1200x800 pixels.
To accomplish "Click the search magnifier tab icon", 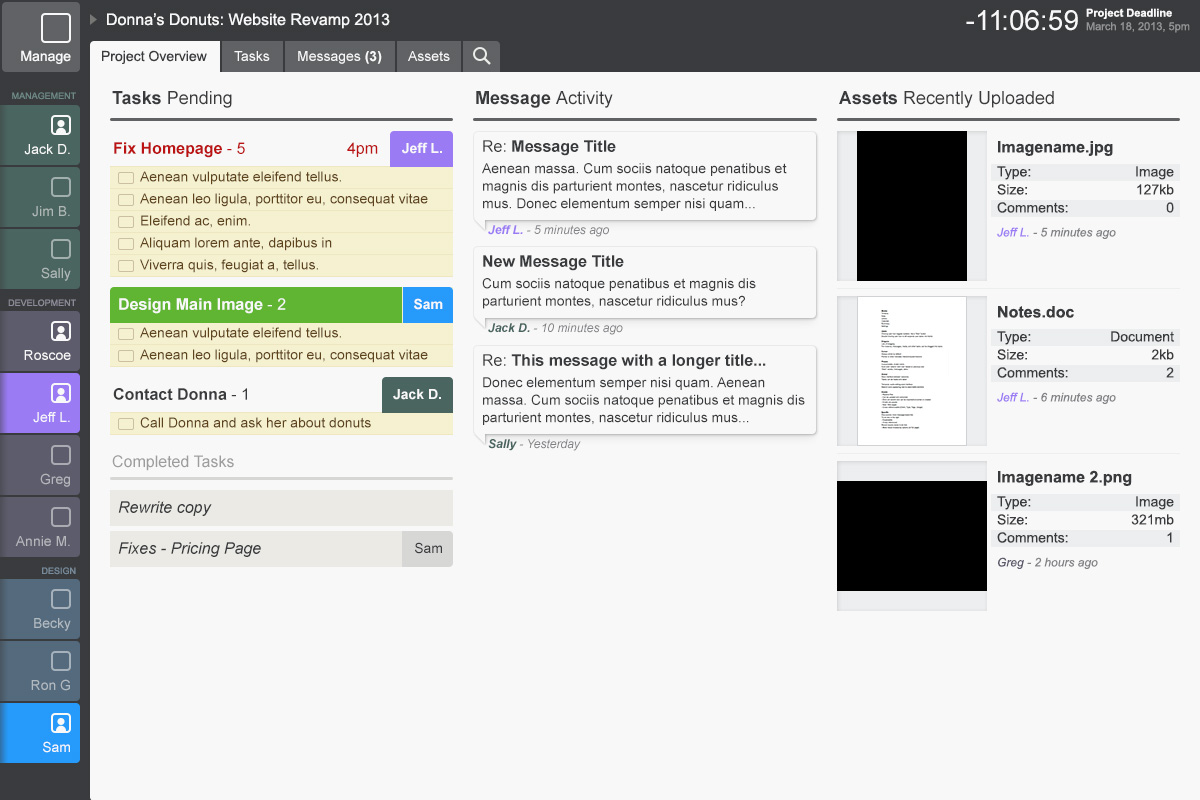I will click(x=481, y=56).
